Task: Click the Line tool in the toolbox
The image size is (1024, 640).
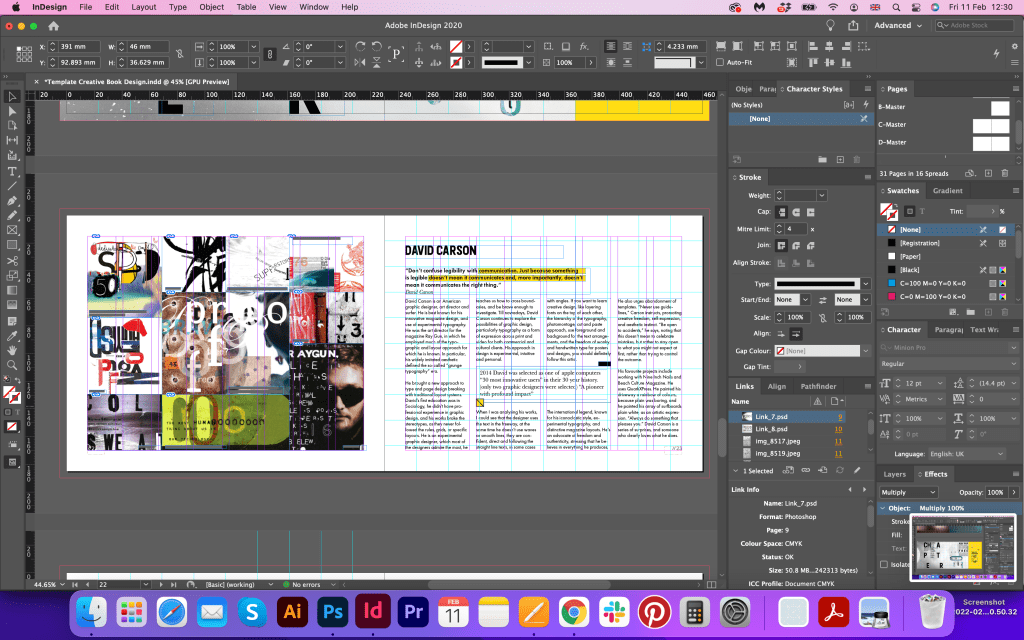Action: (12, 185)
